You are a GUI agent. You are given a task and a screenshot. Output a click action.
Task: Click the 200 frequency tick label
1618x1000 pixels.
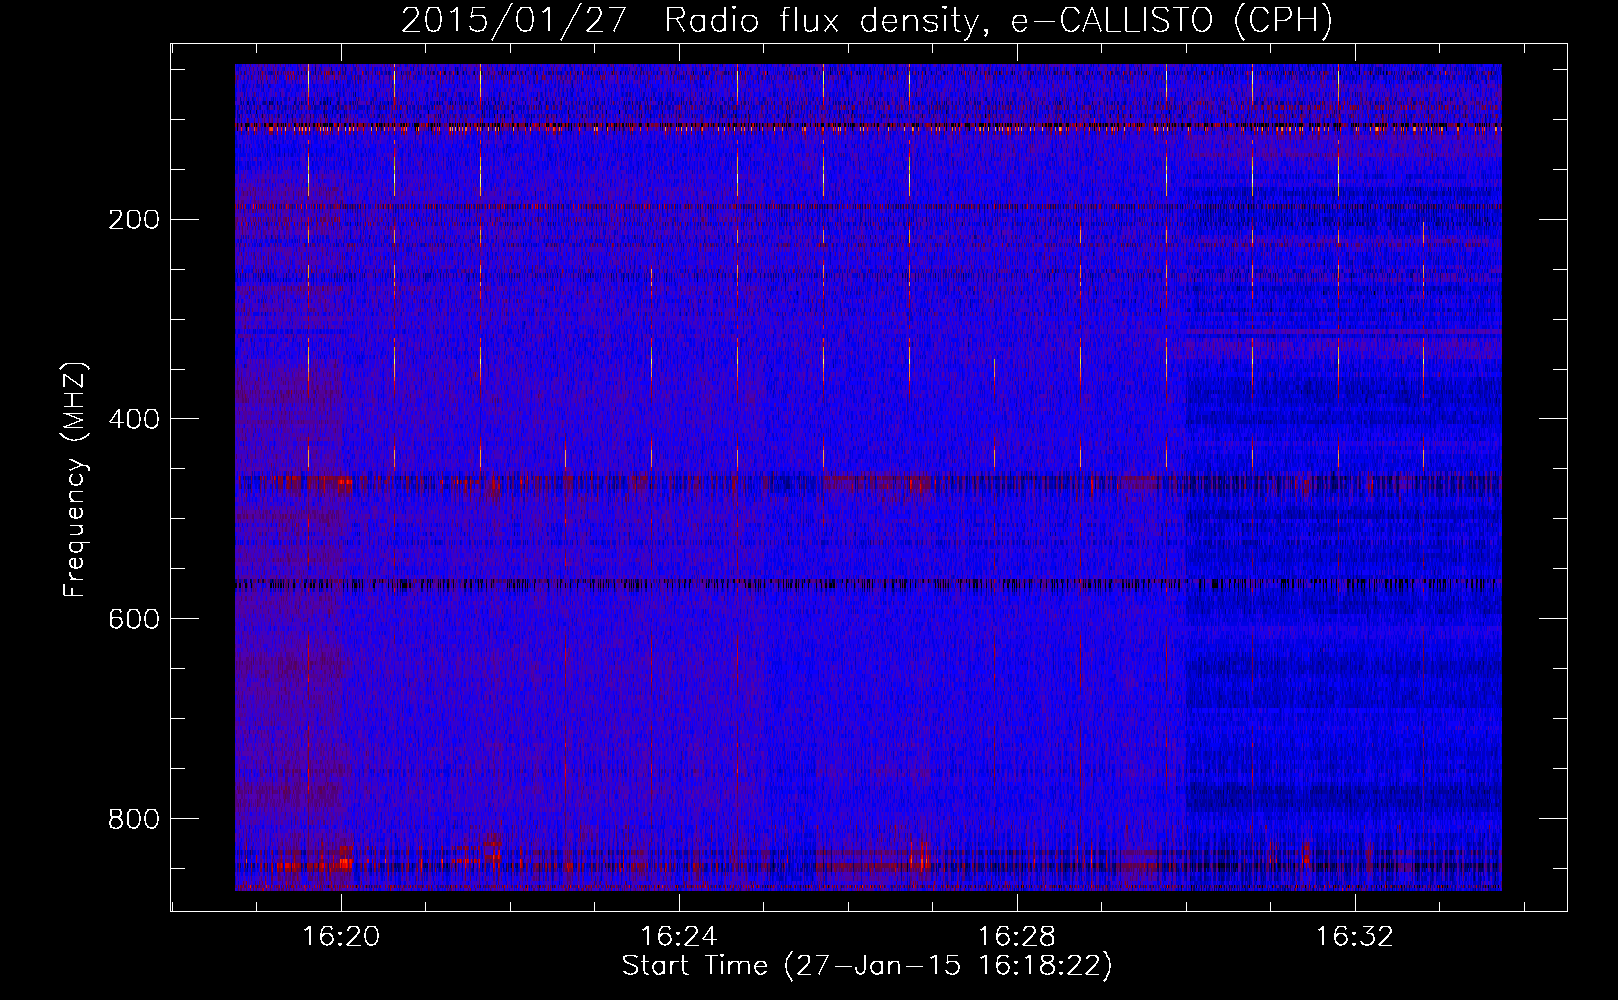pos(132,219)
